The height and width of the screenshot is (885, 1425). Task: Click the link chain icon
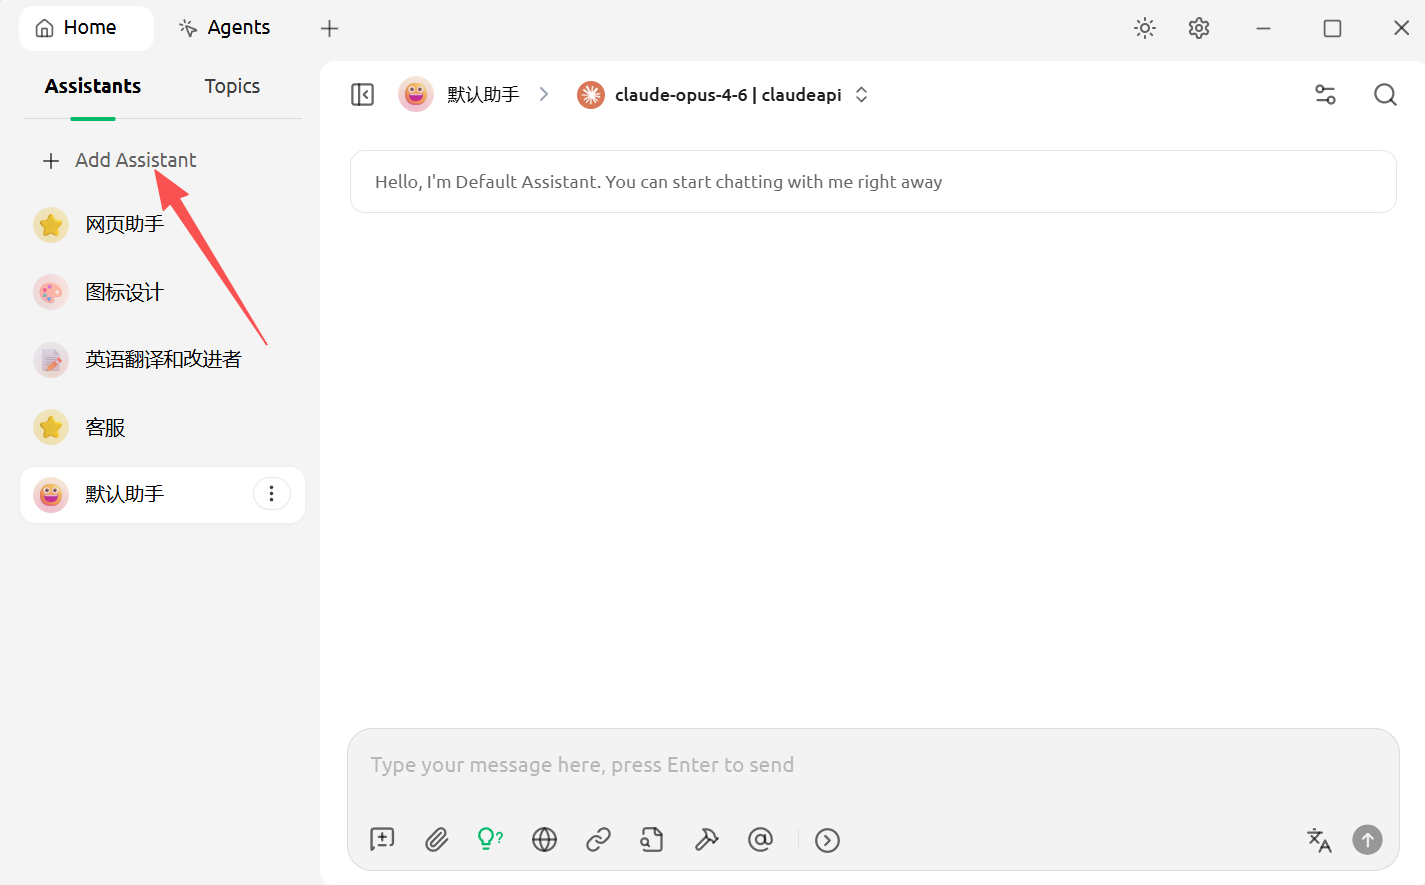[598, 840]
